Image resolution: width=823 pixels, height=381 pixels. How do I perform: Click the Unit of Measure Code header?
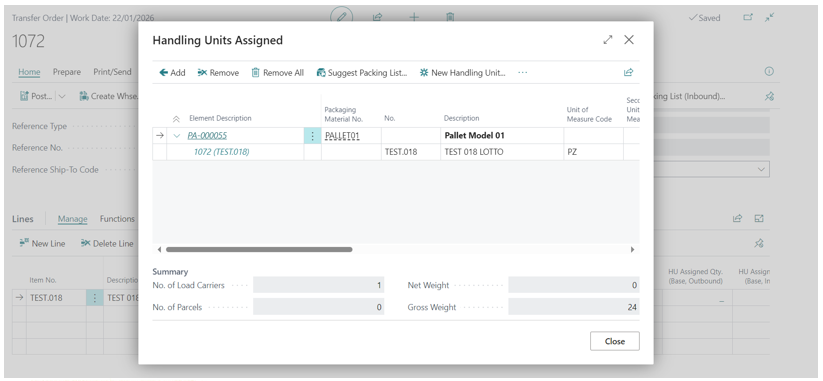[589, 114]
